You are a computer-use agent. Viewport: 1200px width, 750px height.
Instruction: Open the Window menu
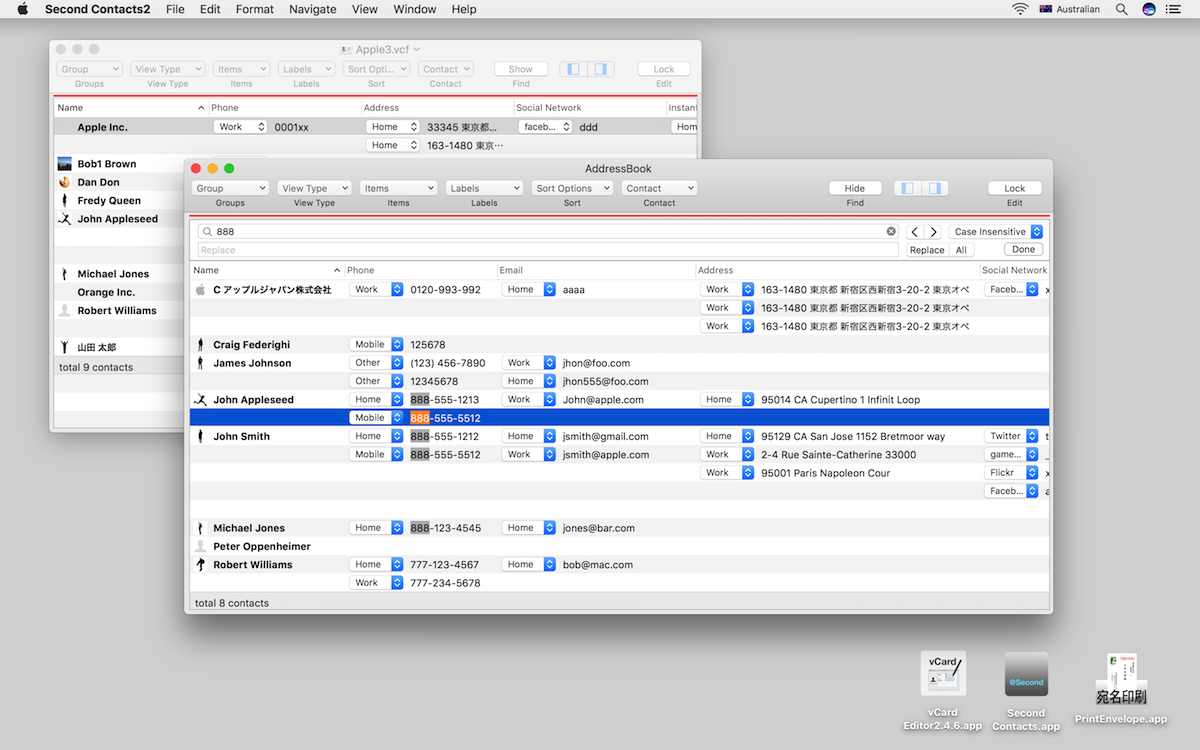click(x=415, y=9)
